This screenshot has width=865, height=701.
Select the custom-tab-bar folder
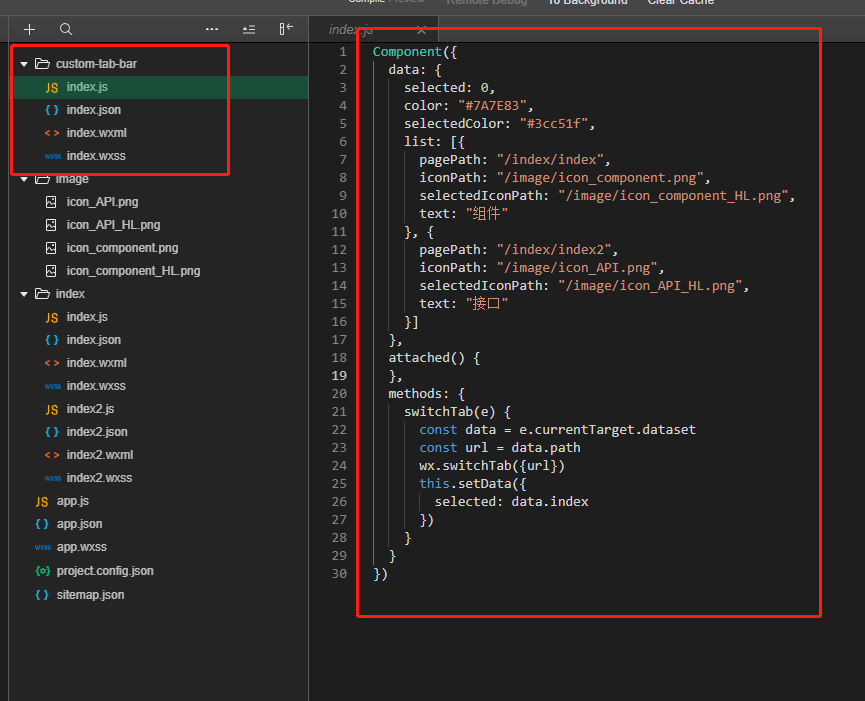pos(96,64)
